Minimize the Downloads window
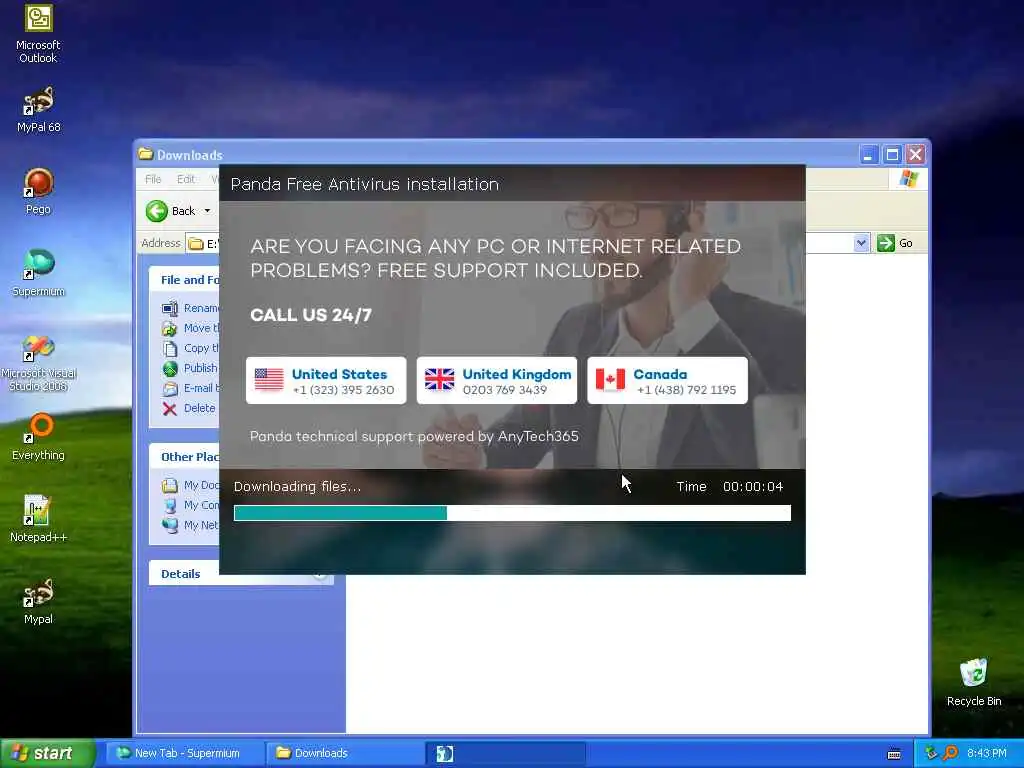 point(869,155)
